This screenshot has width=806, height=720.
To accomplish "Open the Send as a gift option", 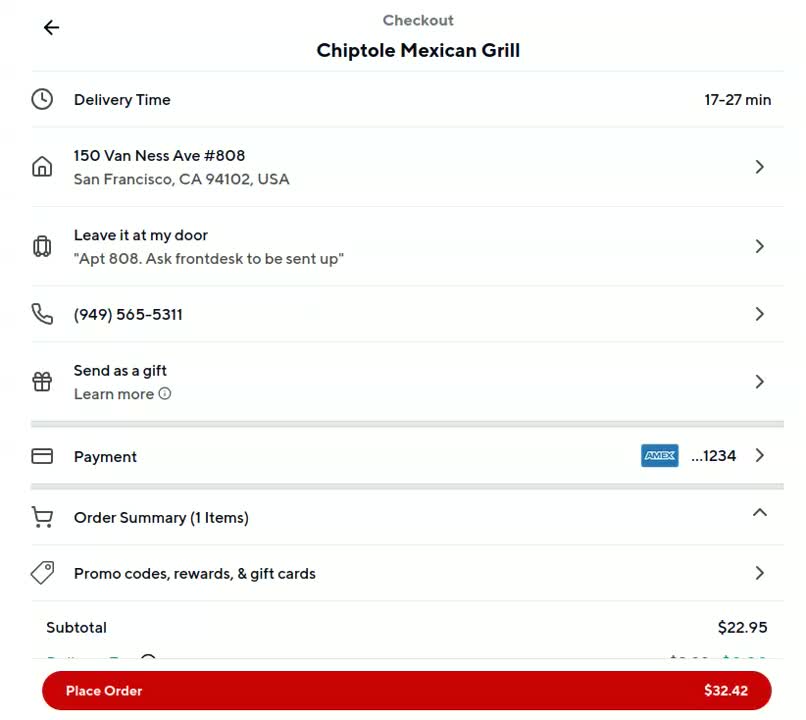I will (x=407, y=382).
